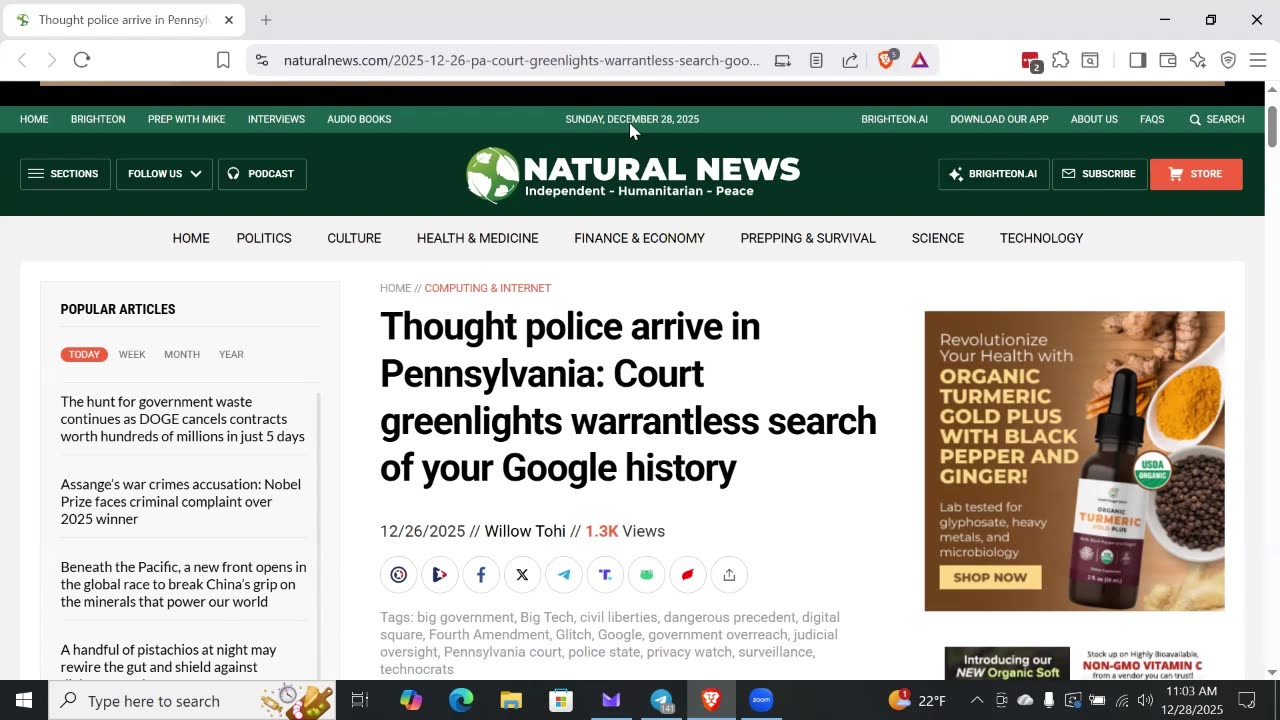Click Shop Now on turmeric ad
This screenshot has width=1280, height=720.
[x=990, y=577]
